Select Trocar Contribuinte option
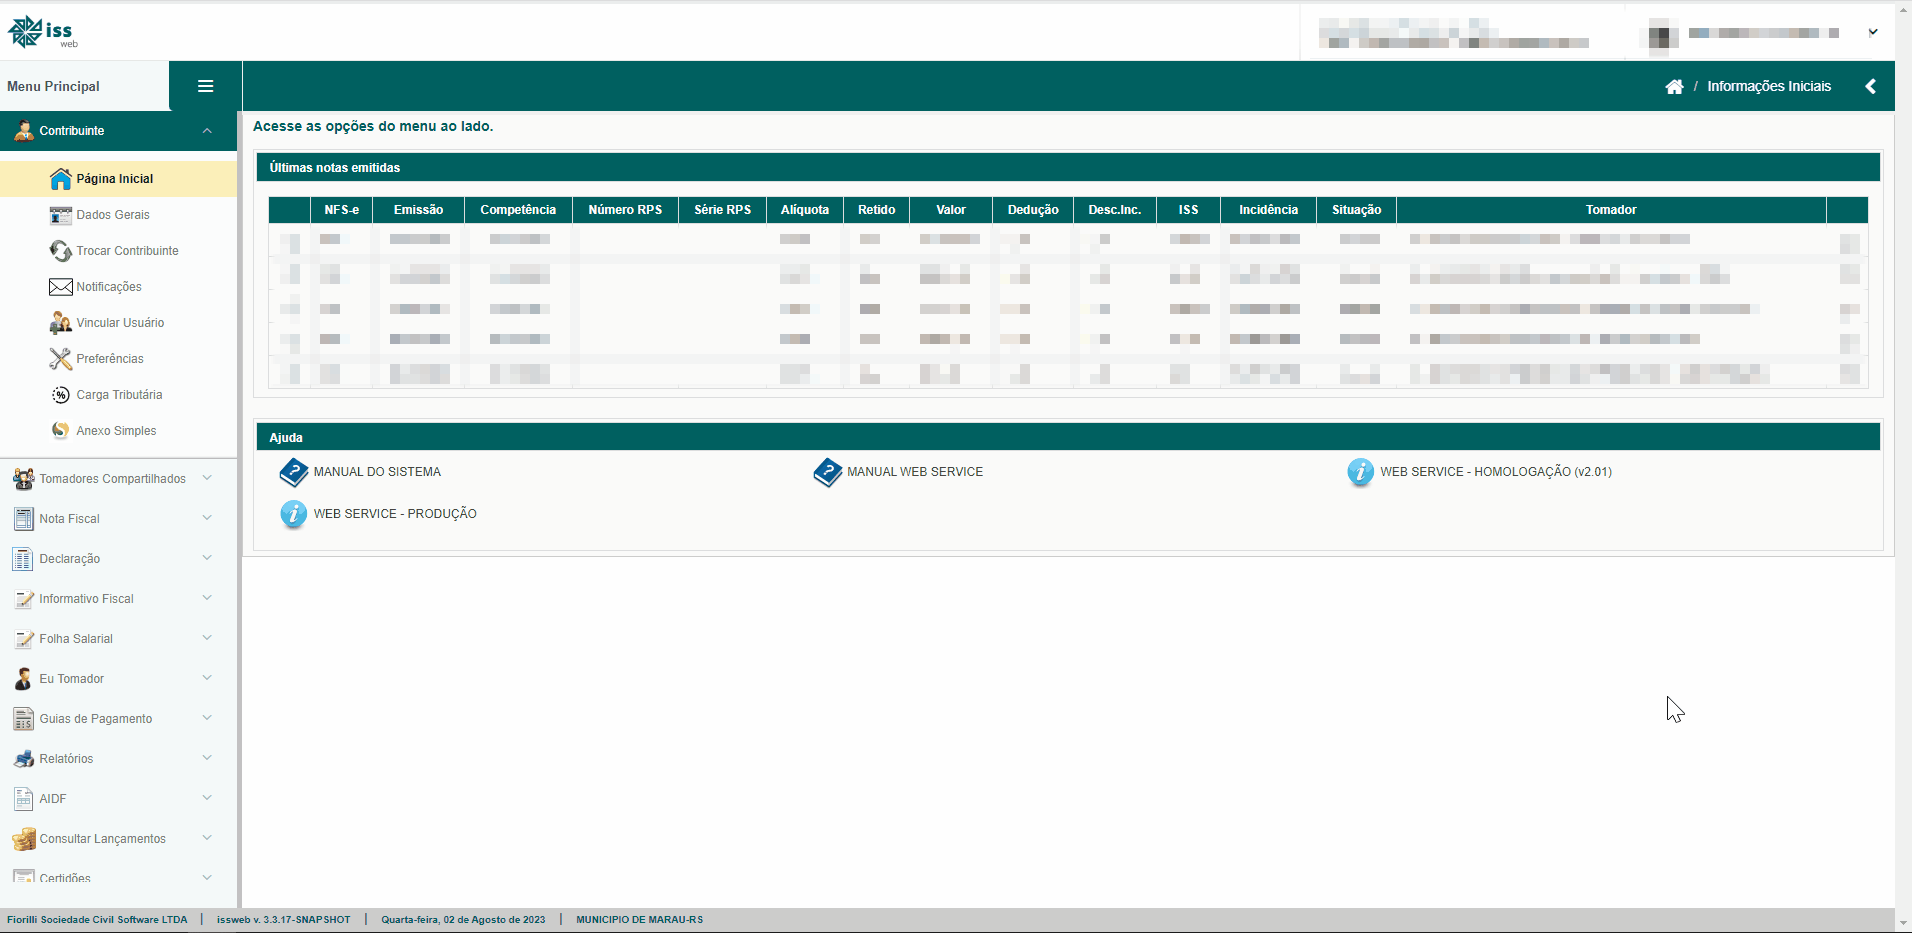The image size is (1912, 933). [127, 251]
